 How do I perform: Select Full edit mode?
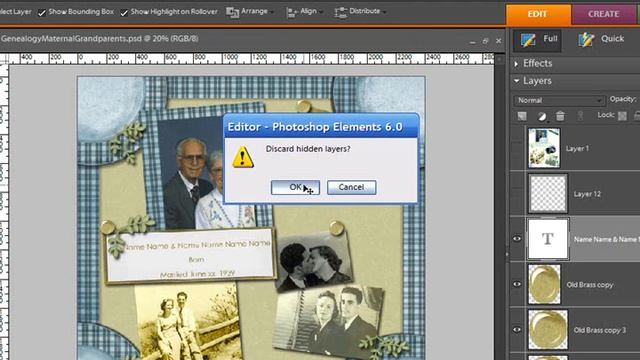tap(538, 40)
